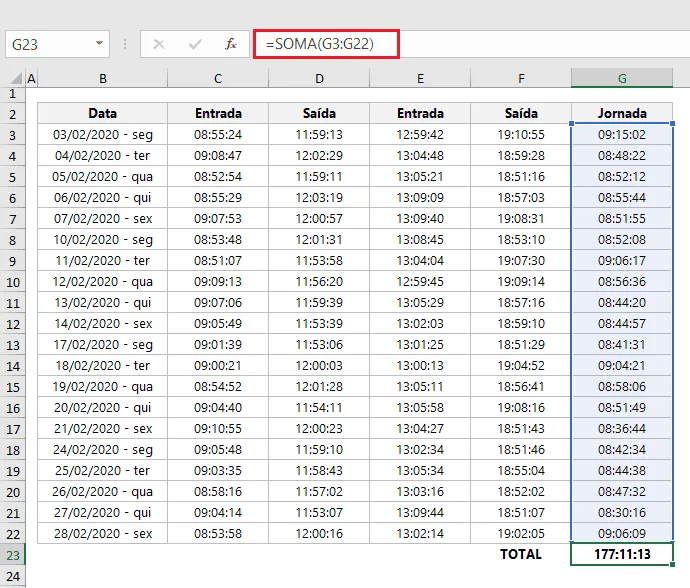Click cell with time 09:09:13
690x588 pixels.
click(218, 281)
